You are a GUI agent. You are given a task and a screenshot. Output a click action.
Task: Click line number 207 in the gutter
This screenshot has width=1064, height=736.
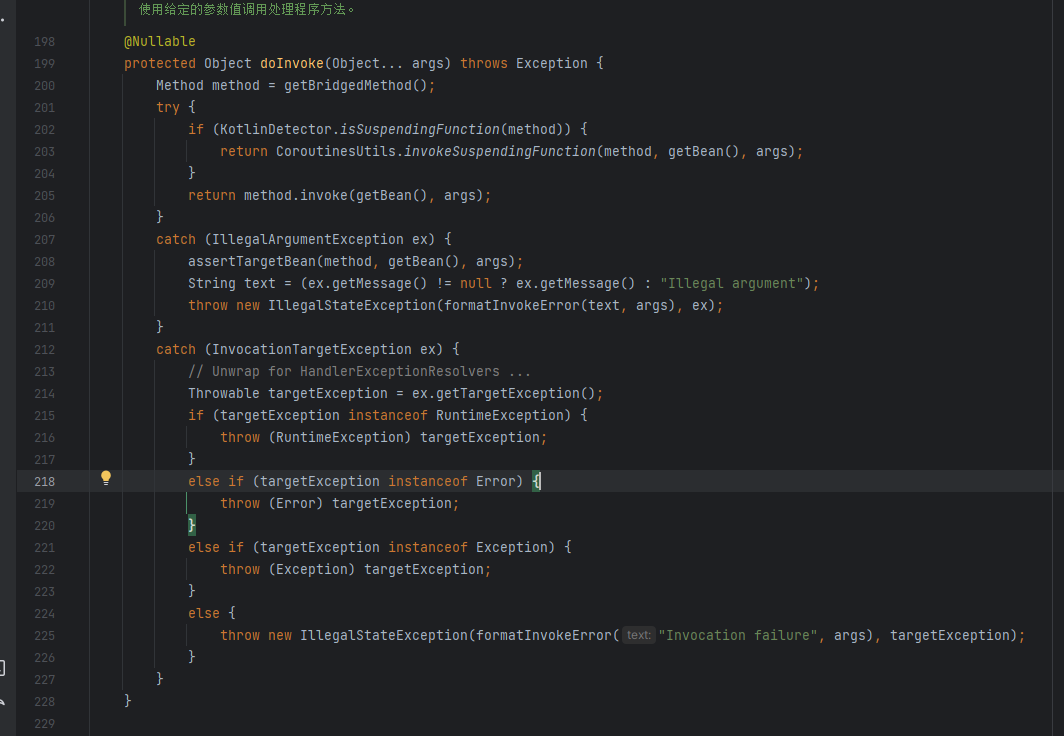point(45,239)
